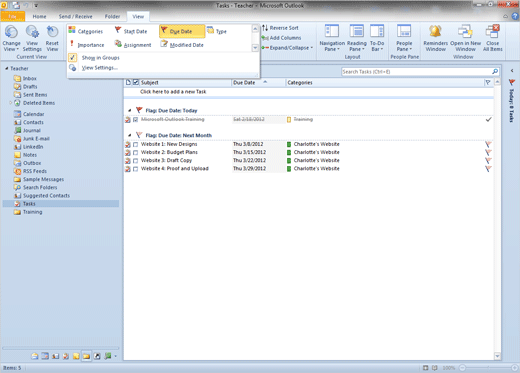Click flag for Website 1: New Designs

tap(488, 144)
